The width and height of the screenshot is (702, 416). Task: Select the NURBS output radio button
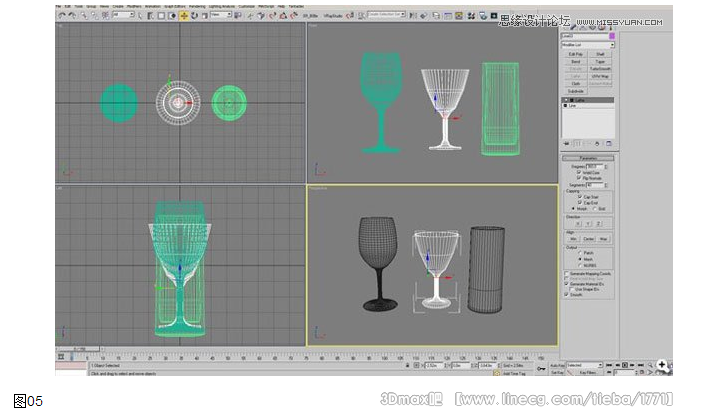pos(580,266)
